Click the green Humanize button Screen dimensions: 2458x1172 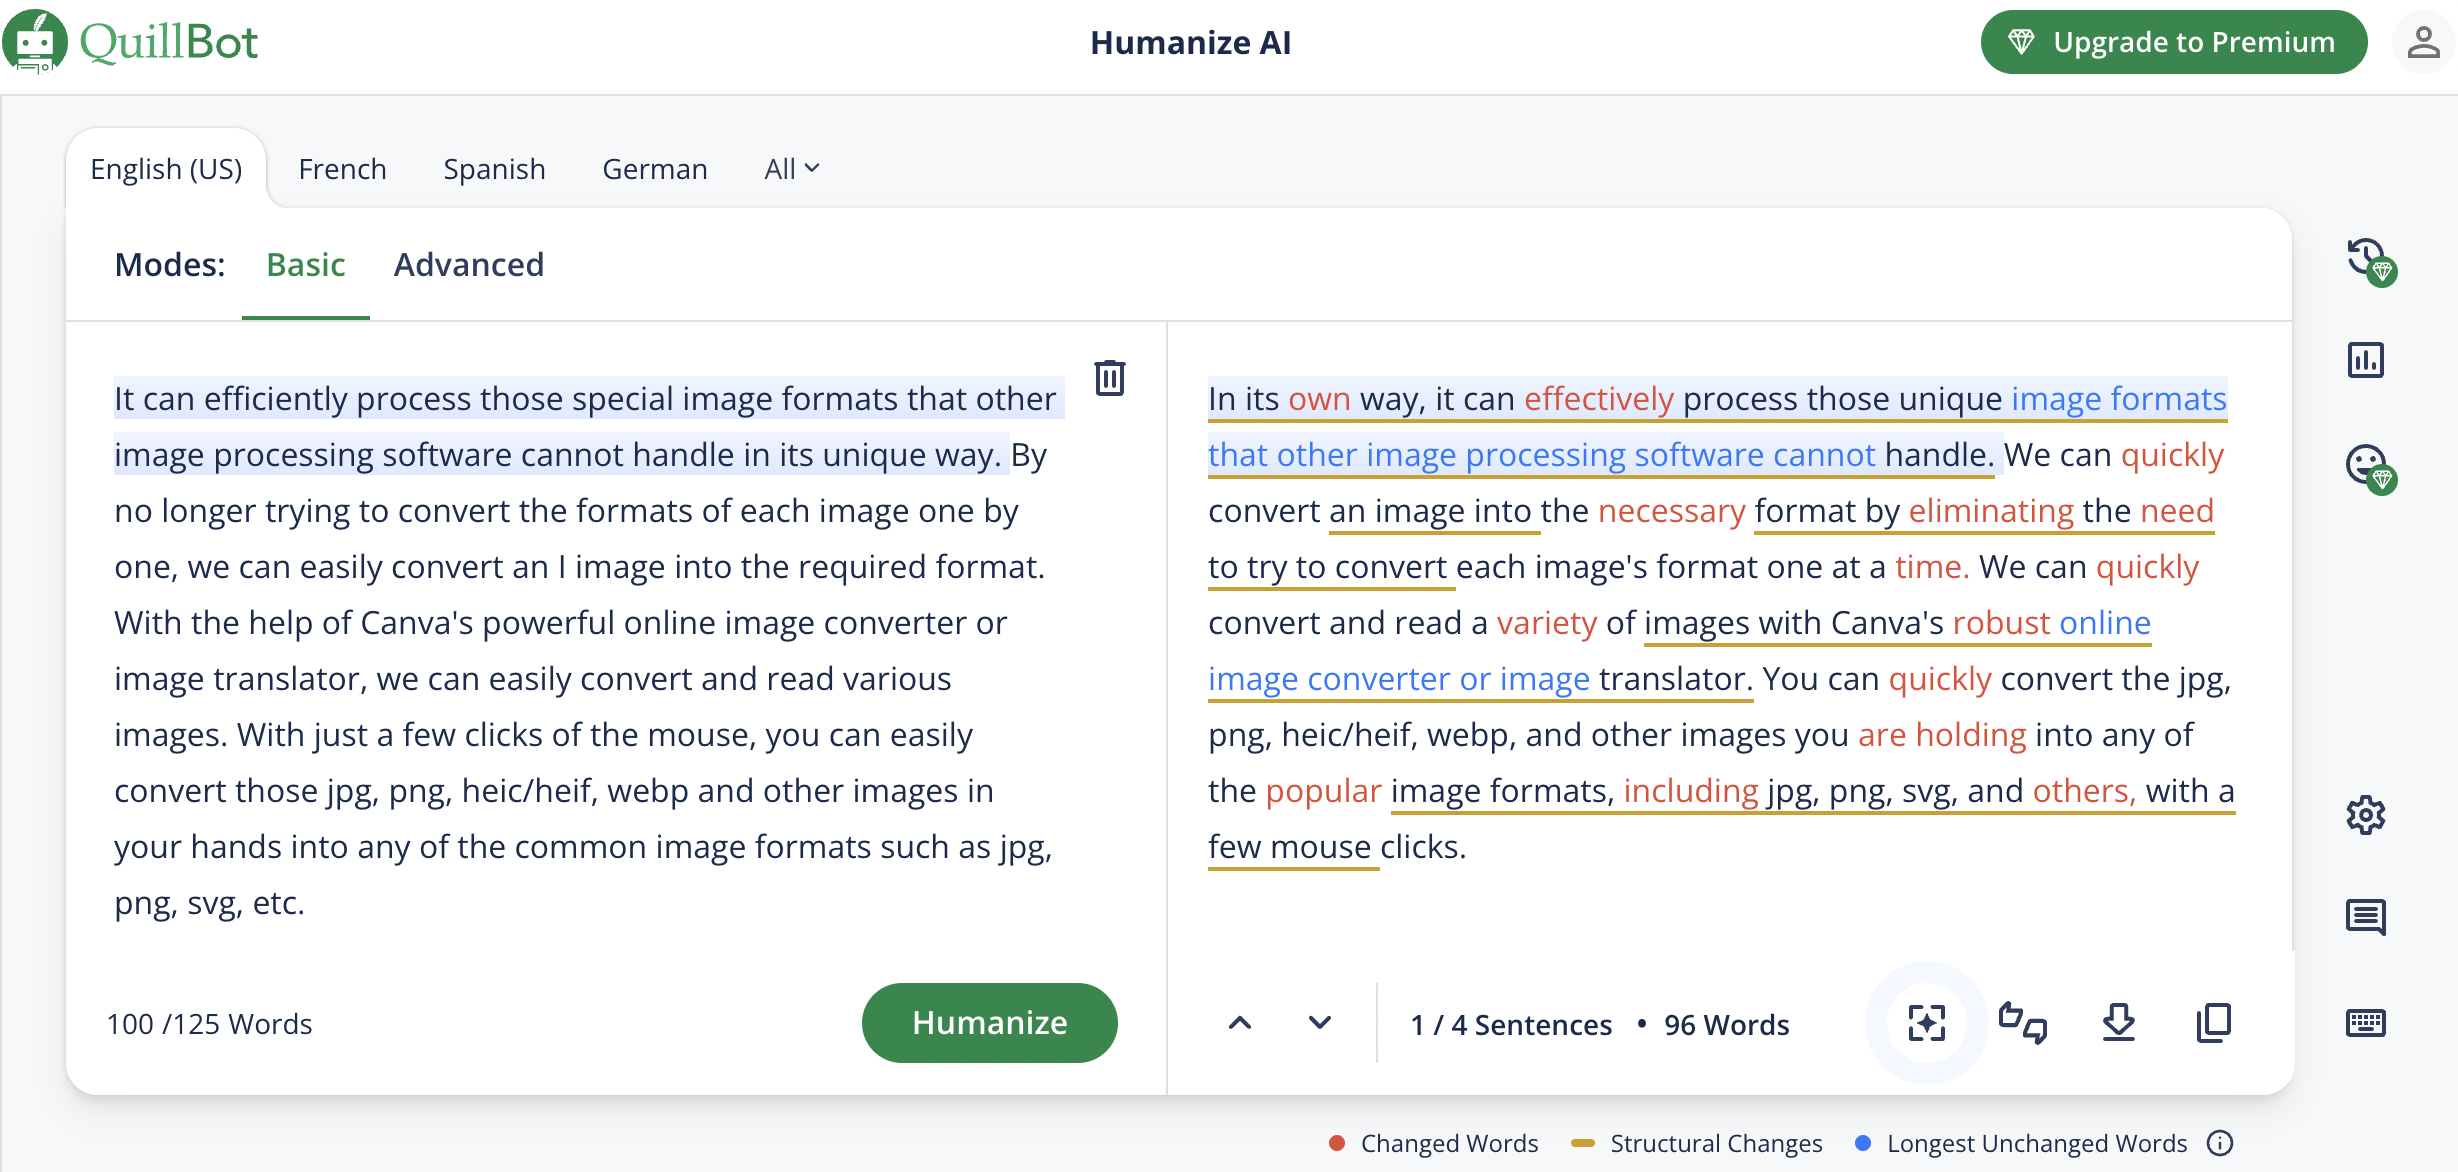click(989, 1022)
